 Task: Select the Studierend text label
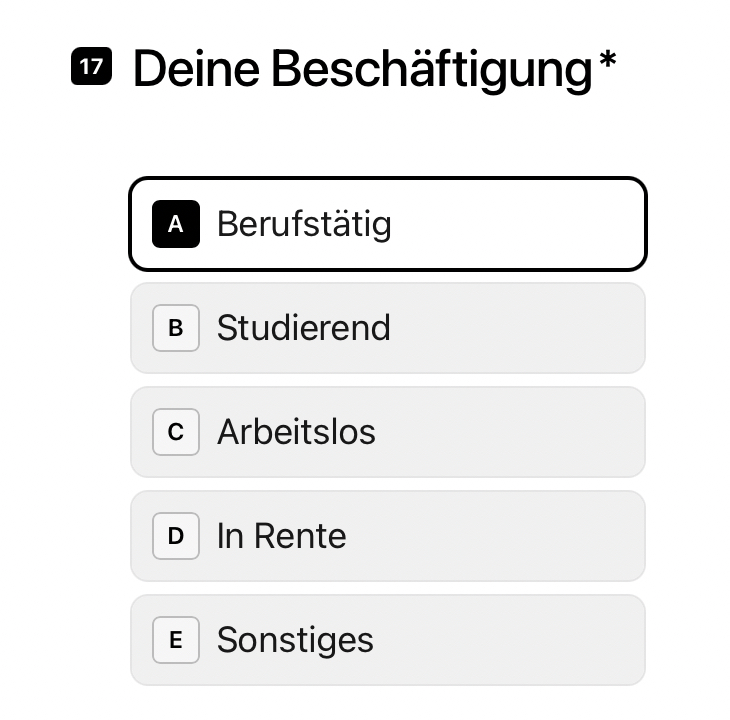304,328
